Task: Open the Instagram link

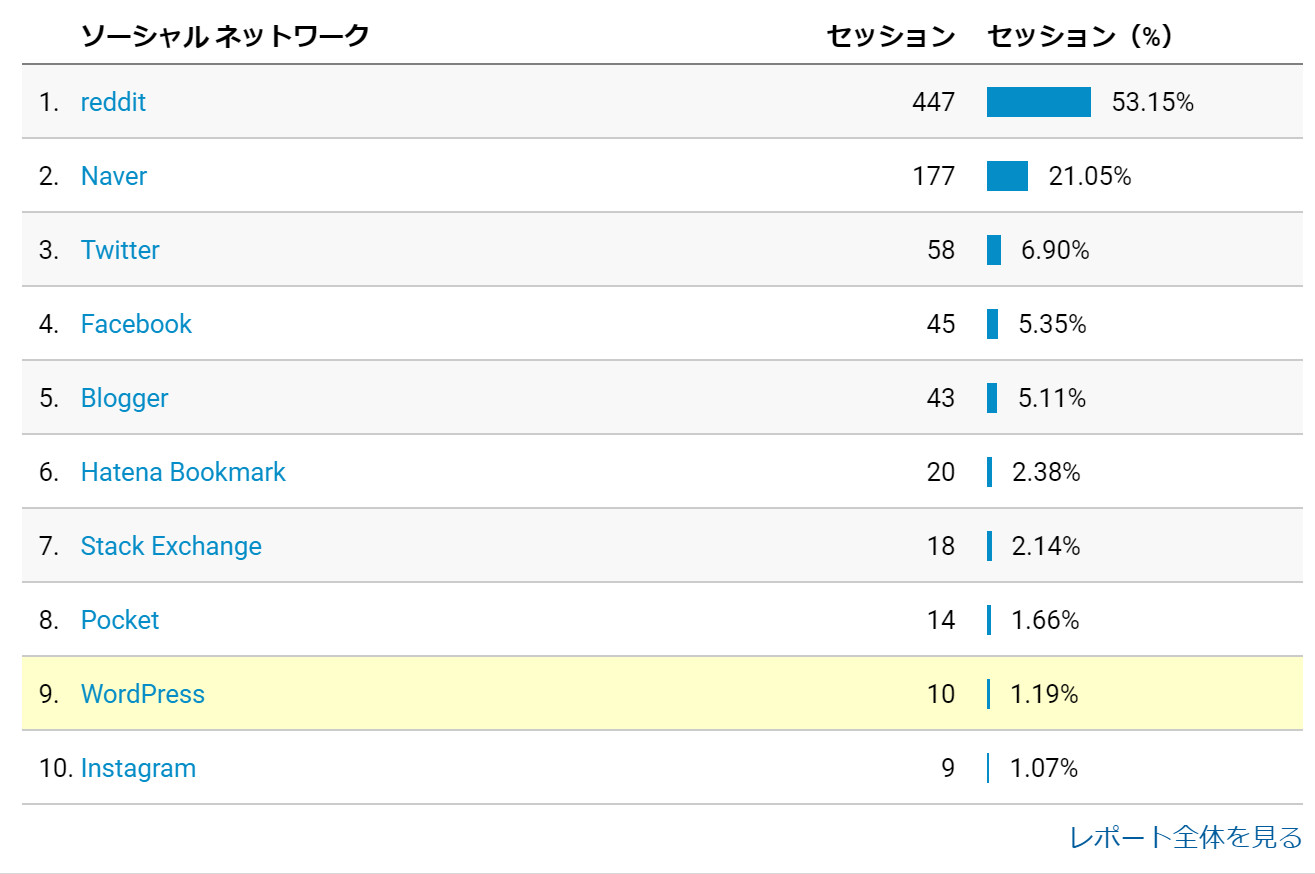Action: pyautogui.click(x=138, y=768)
